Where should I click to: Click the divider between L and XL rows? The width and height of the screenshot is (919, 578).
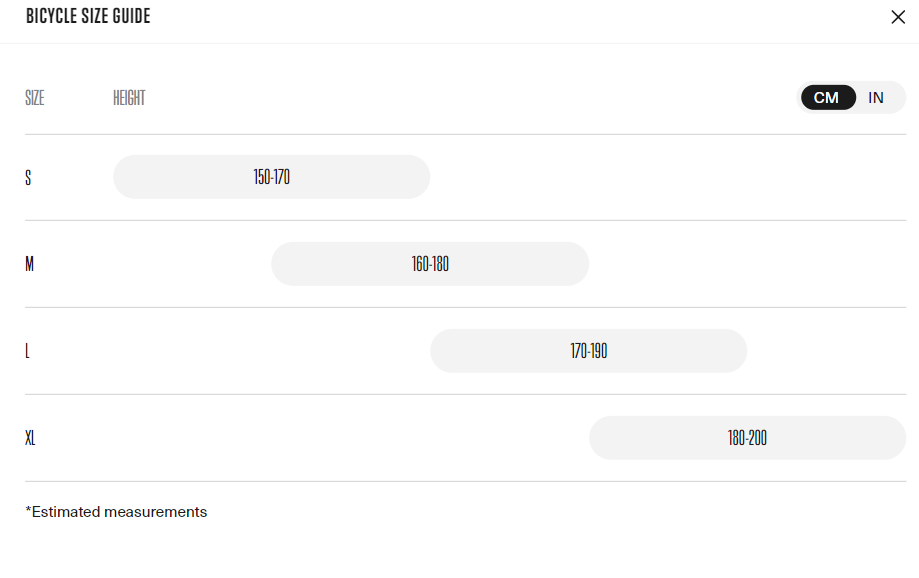pyautogui.click(x=465, y=394)
